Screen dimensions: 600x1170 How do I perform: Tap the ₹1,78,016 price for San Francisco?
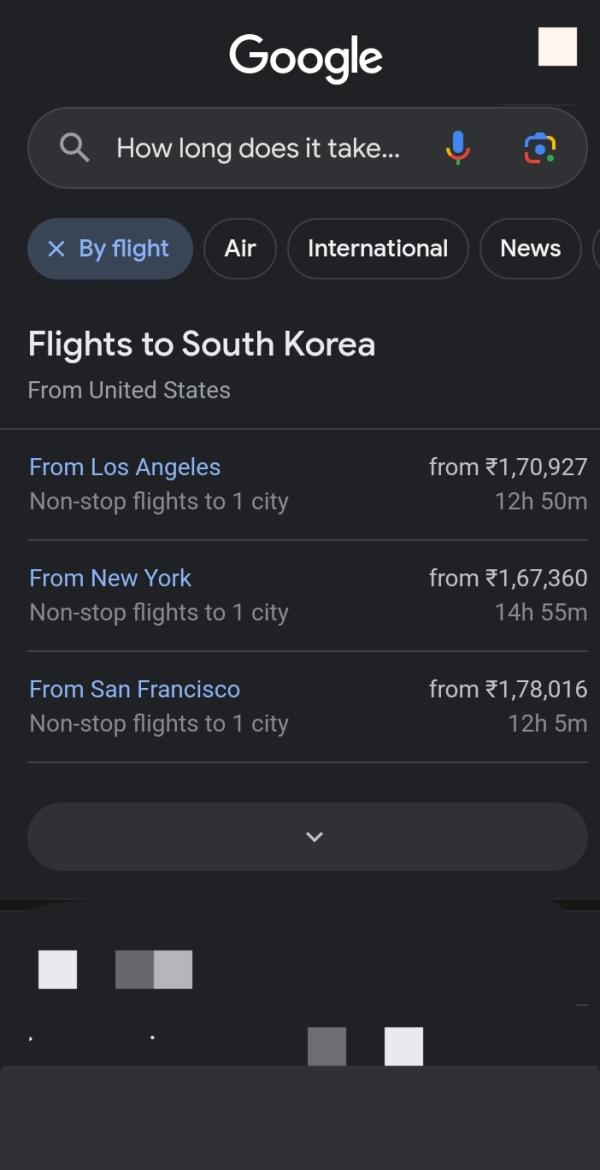[x=508, y=689]
